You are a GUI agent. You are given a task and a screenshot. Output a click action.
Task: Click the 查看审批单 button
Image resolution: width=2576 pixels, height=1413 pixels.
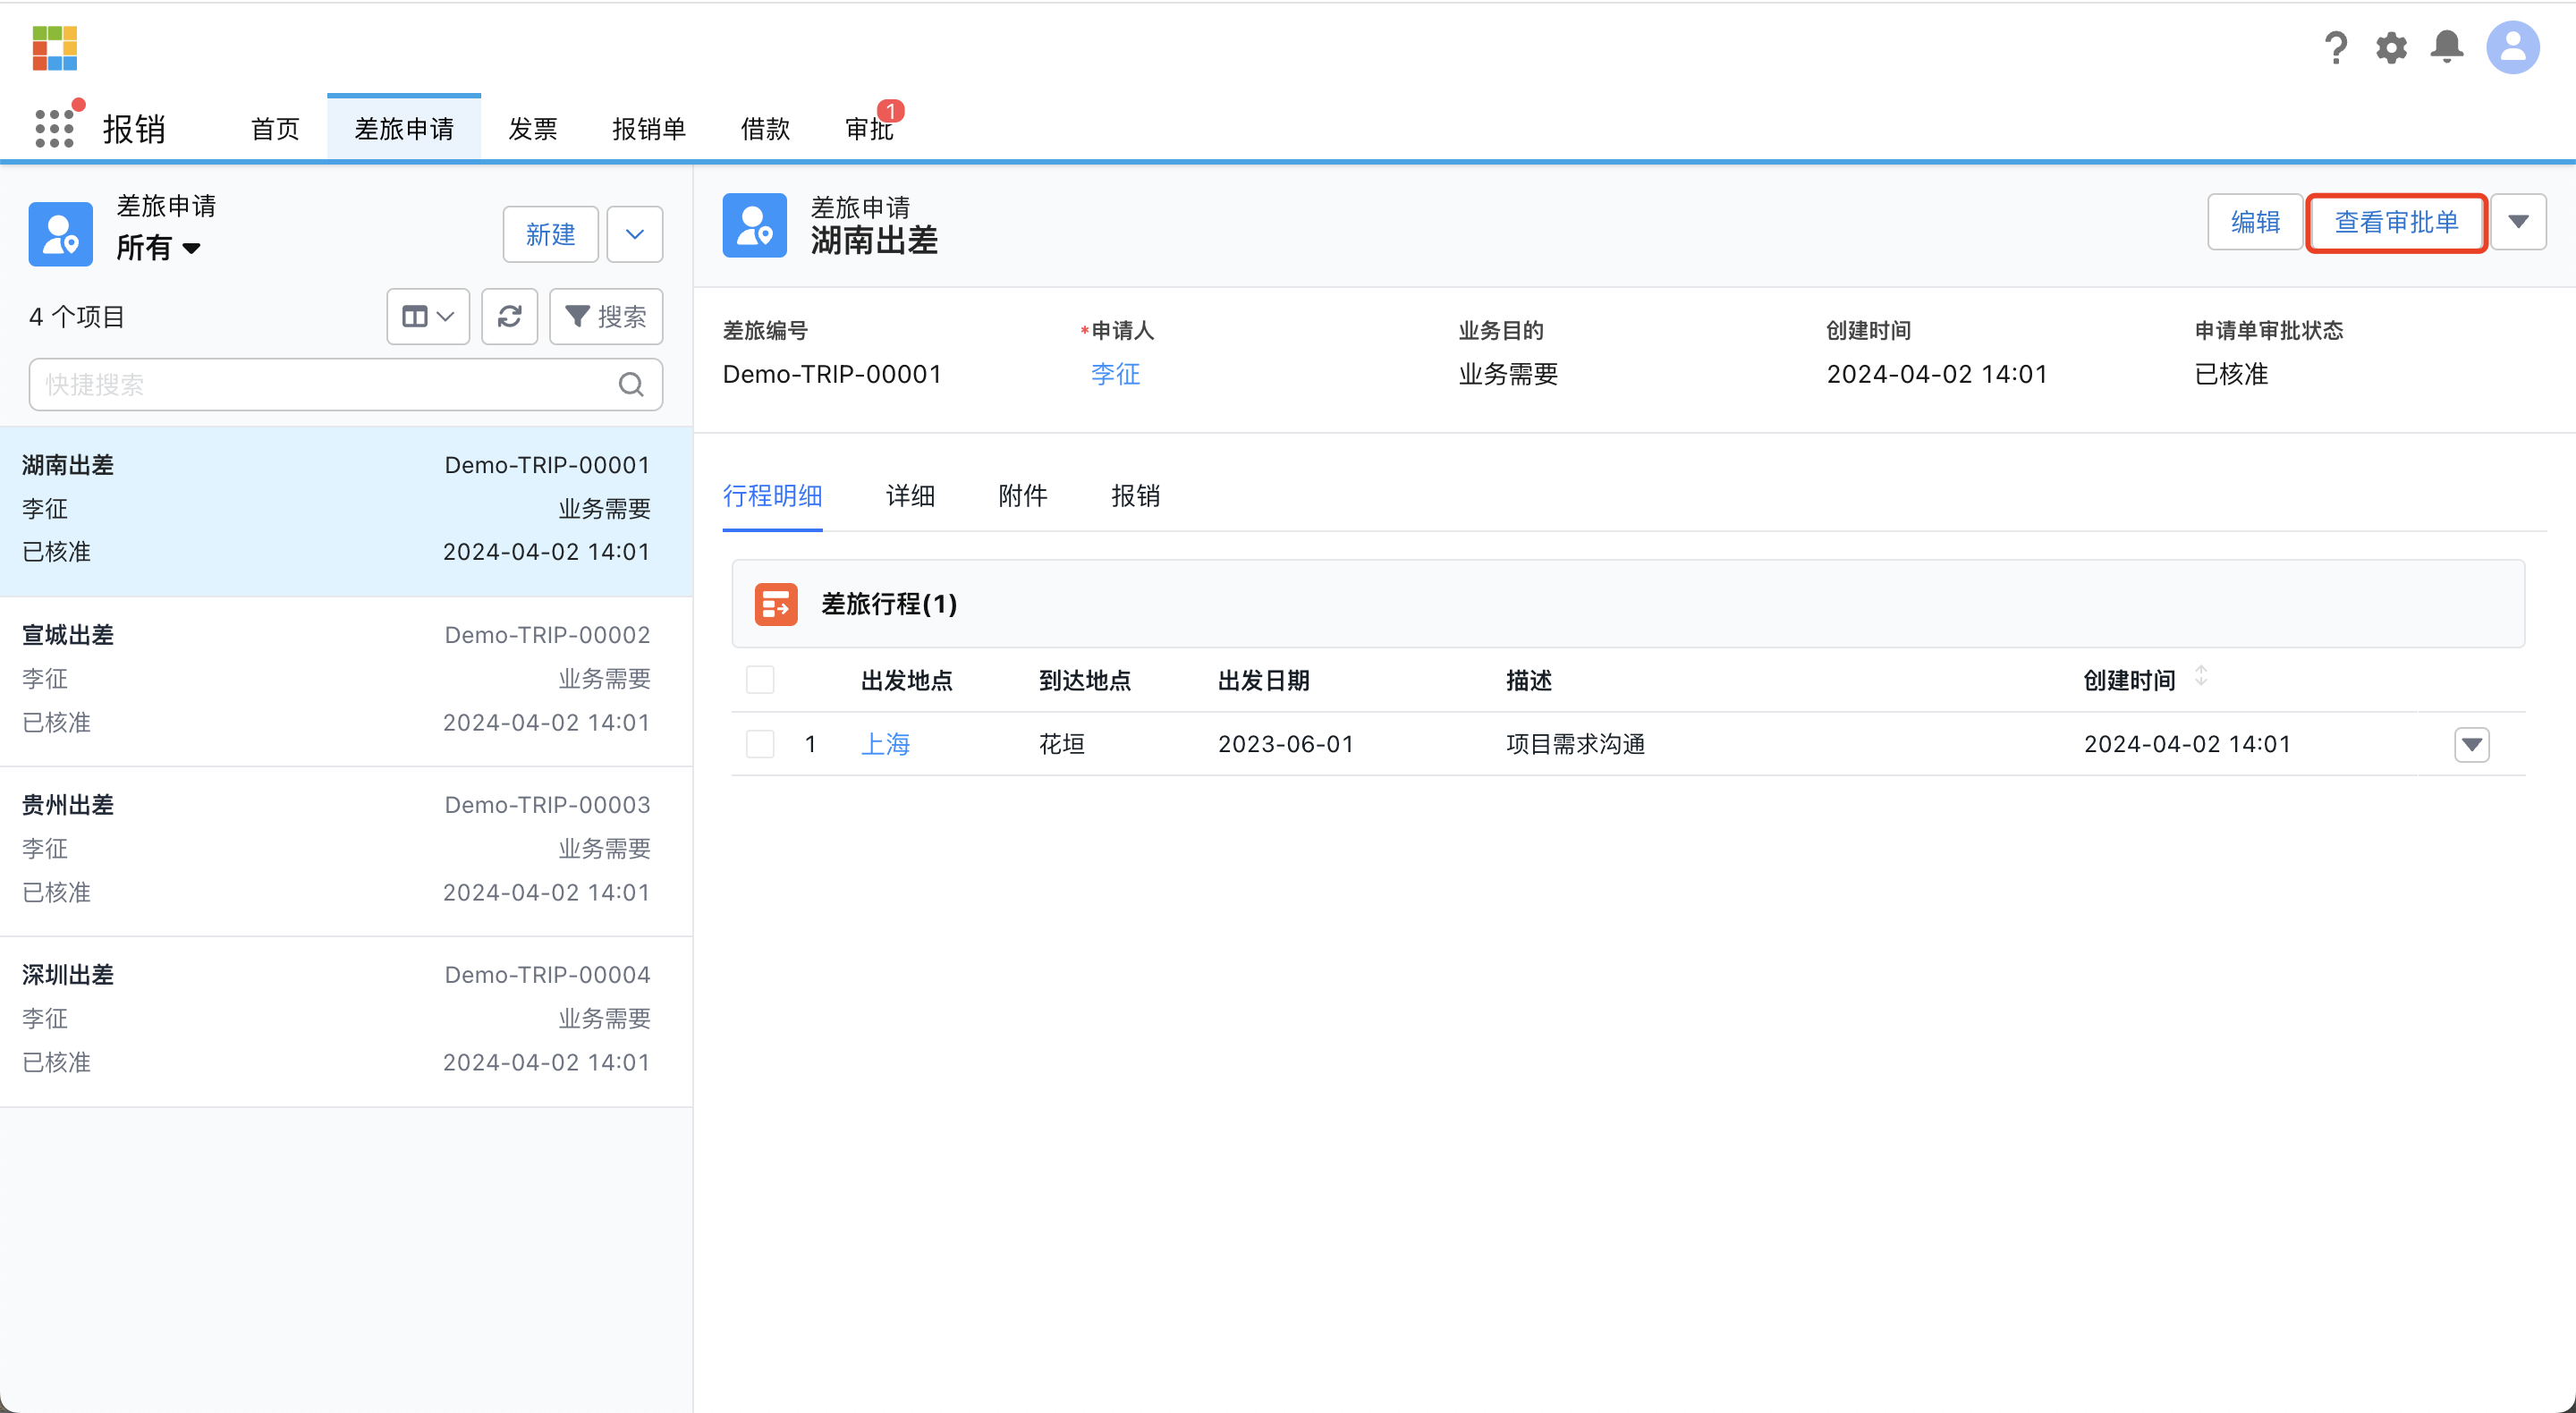(x=2396, y=222)
